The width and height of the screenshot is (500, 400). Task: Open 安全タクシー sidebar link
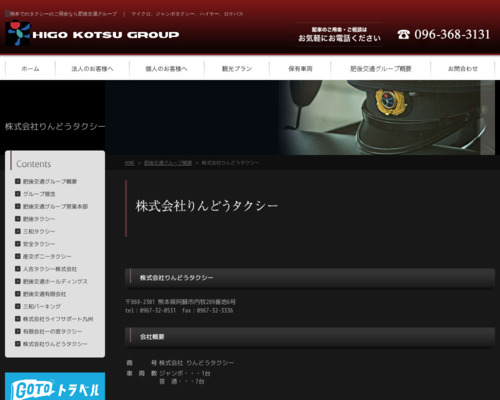pyautogui.click(x=39, y=244)
